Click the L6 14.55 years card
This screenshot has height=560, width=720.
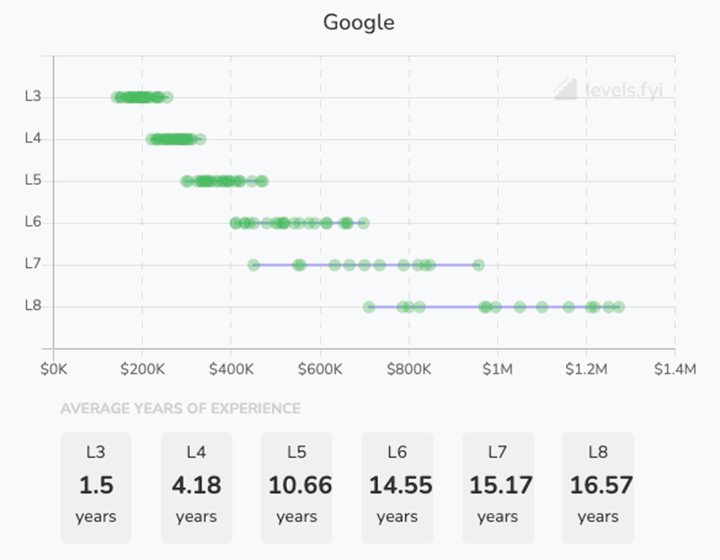397,487
